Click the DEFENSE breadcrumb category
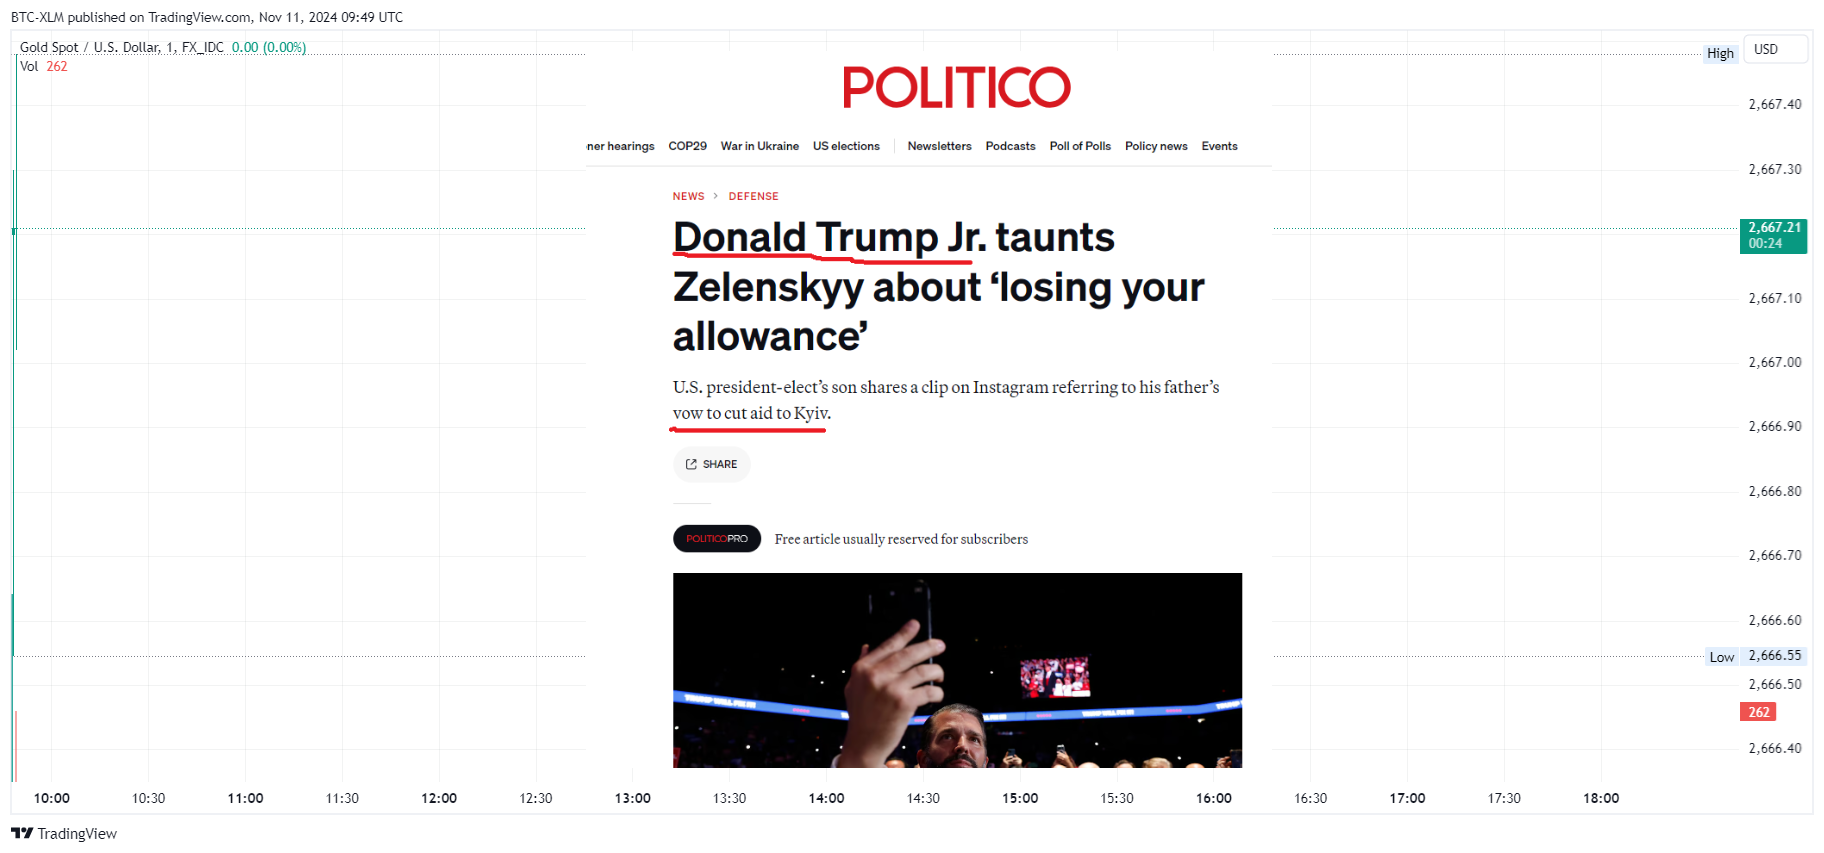This screenshot has height=853, width=1824. 753,196
